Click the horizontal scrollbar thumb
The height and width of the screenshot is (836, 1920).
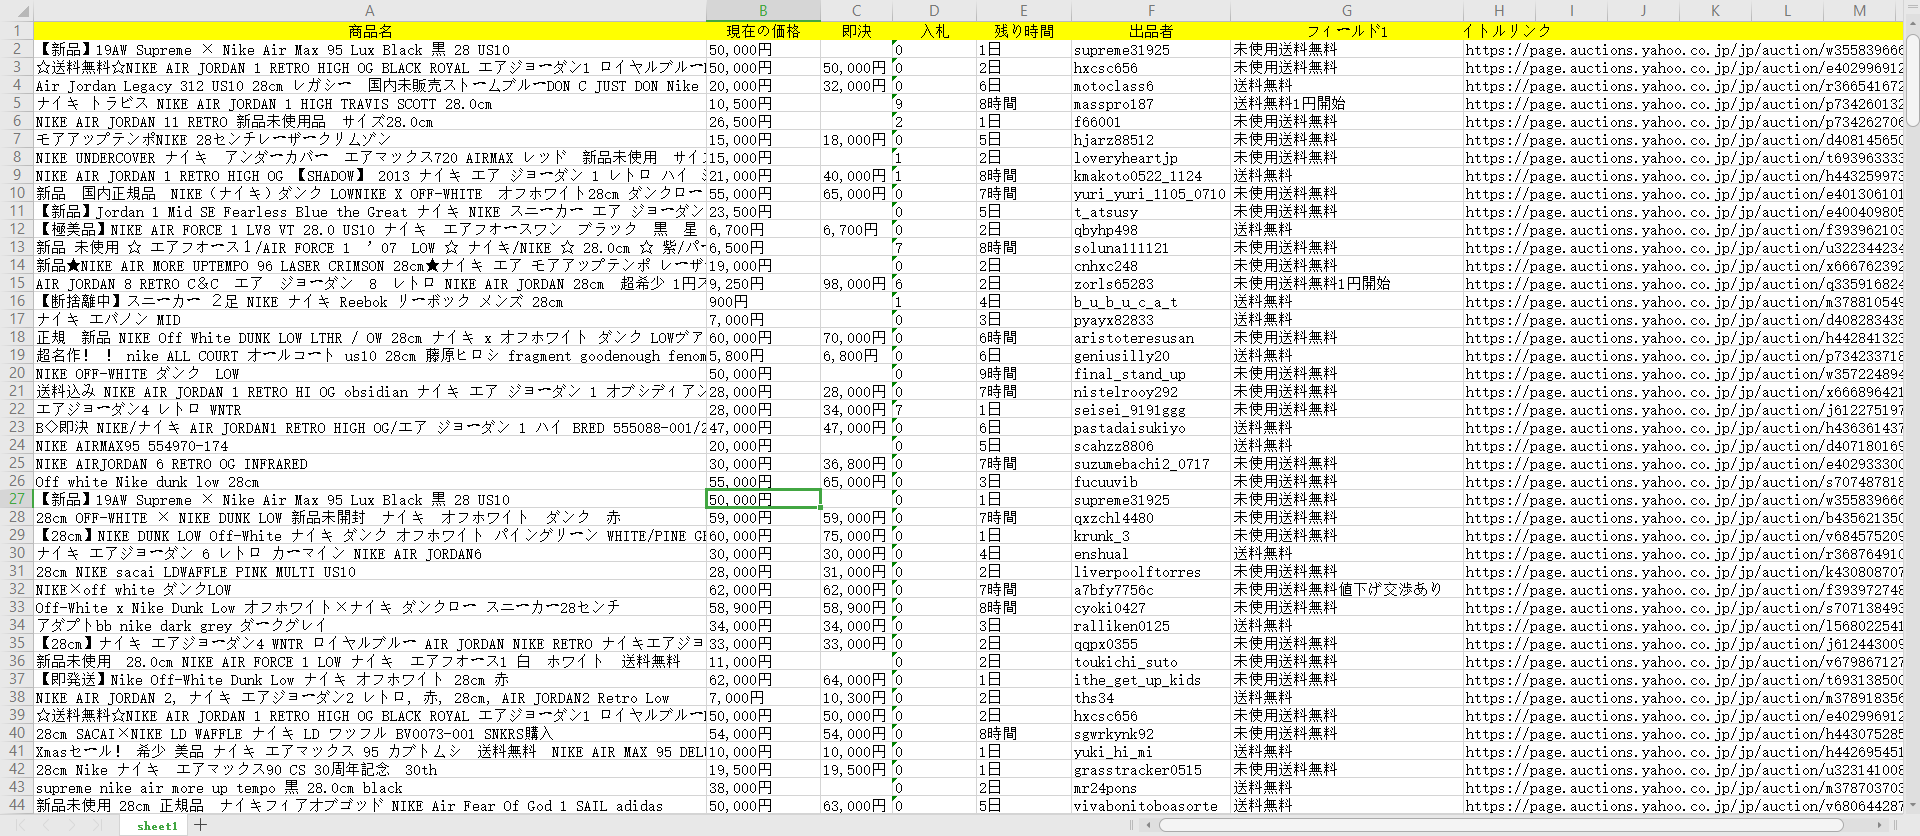pyautogui.click(x=1500, y=825)
